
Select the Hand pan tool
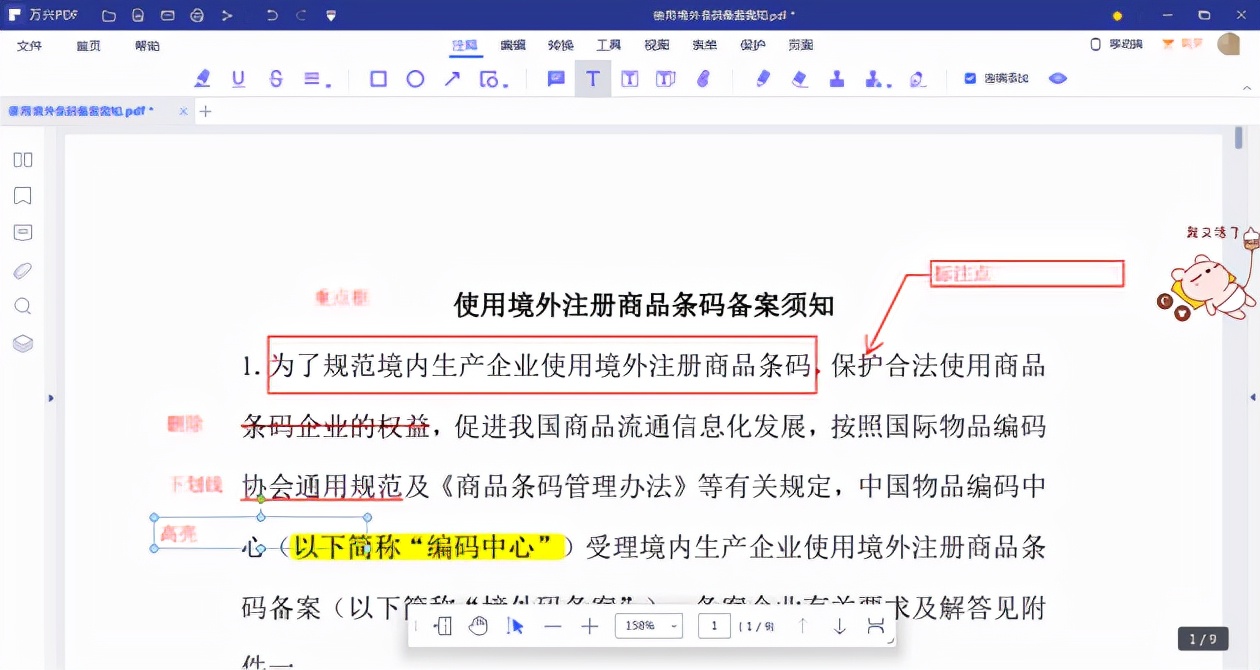pyautogui.click(x=478, y=625)
